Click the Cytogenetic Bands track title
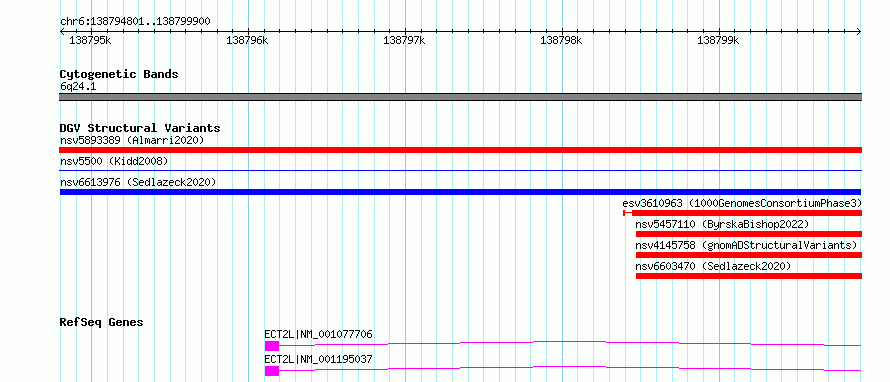 coord(119,74)
